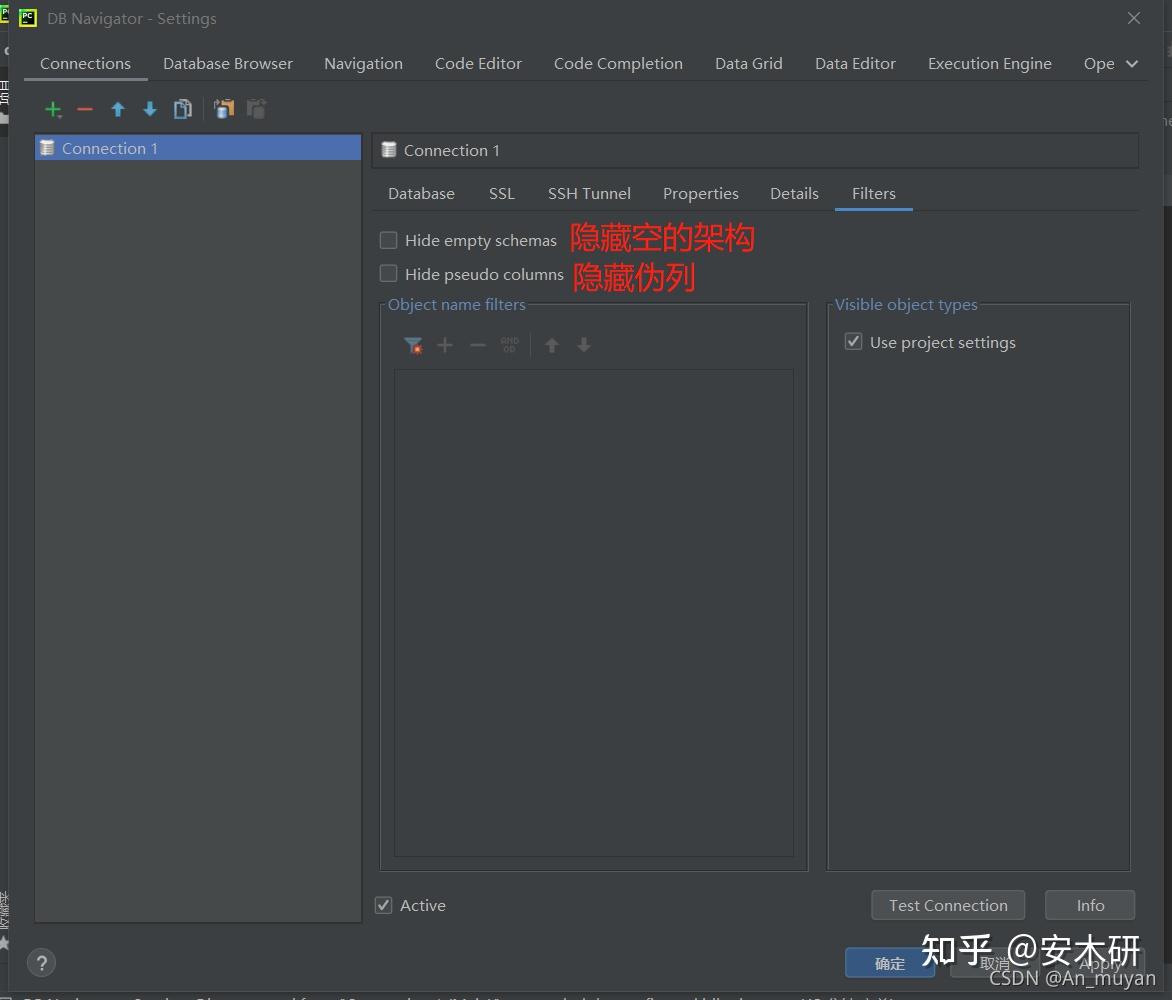
Task: Confirm settings with the 确定 button
Action: 889,963
